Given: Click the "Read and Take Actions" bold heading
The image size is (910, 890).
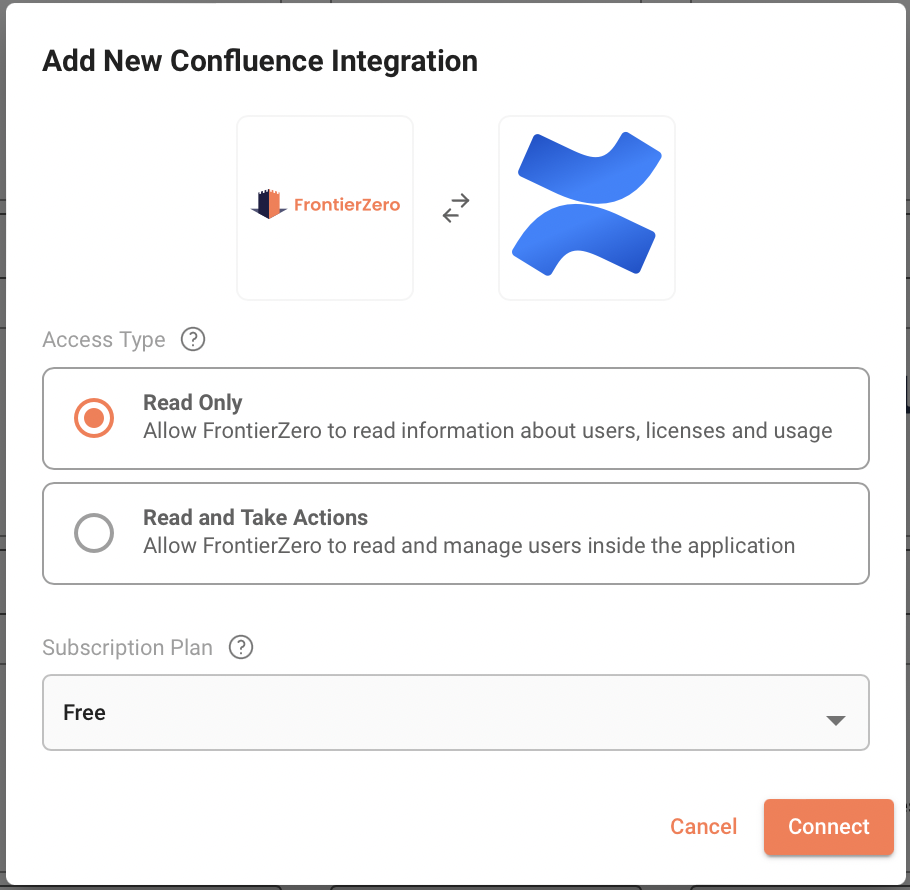Looking at the screenshot, I should point(255,518).
